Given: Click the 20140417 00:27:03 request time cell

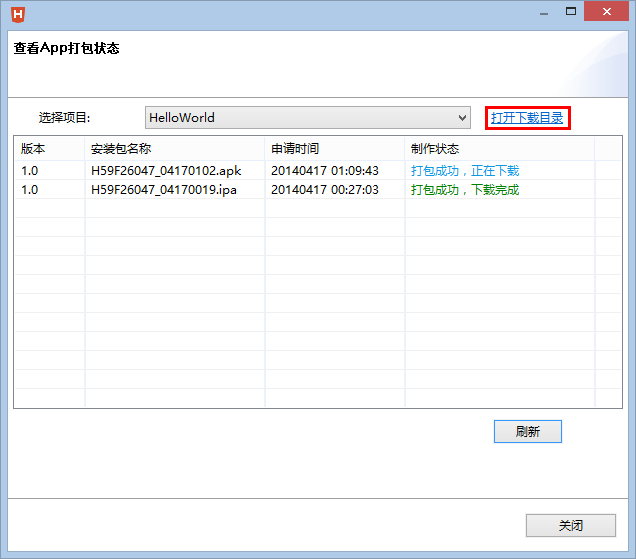Looking at the screenshot, I should point(324,190).
